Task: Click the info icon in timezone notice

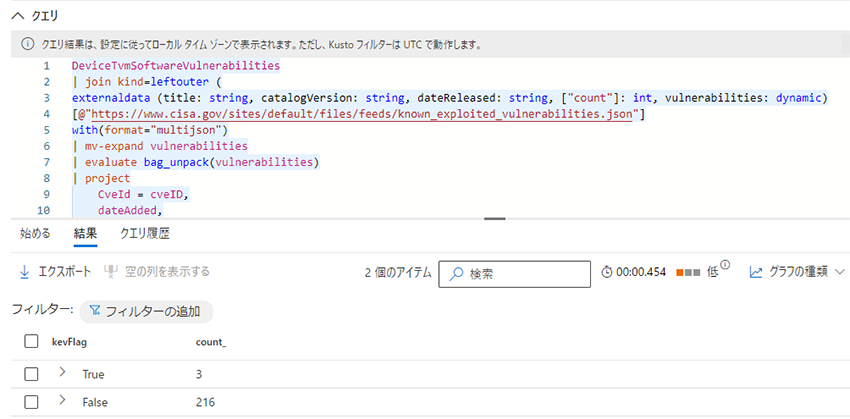Action: 27,45
